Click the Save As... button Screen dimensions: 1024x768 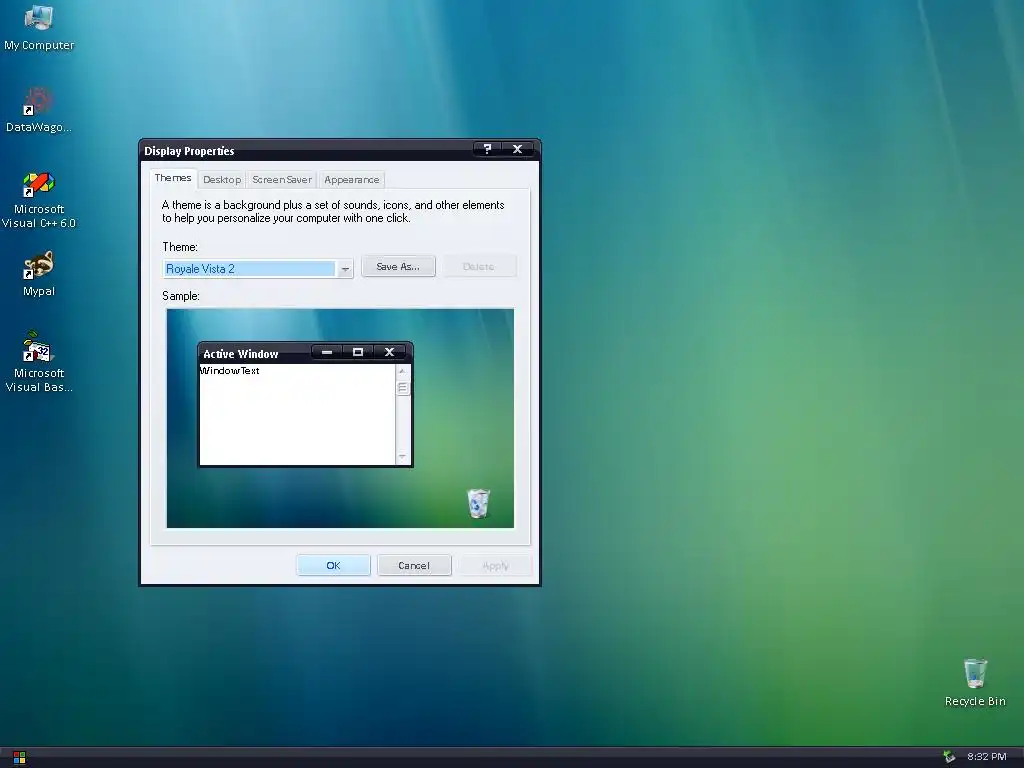click(398, 266)
